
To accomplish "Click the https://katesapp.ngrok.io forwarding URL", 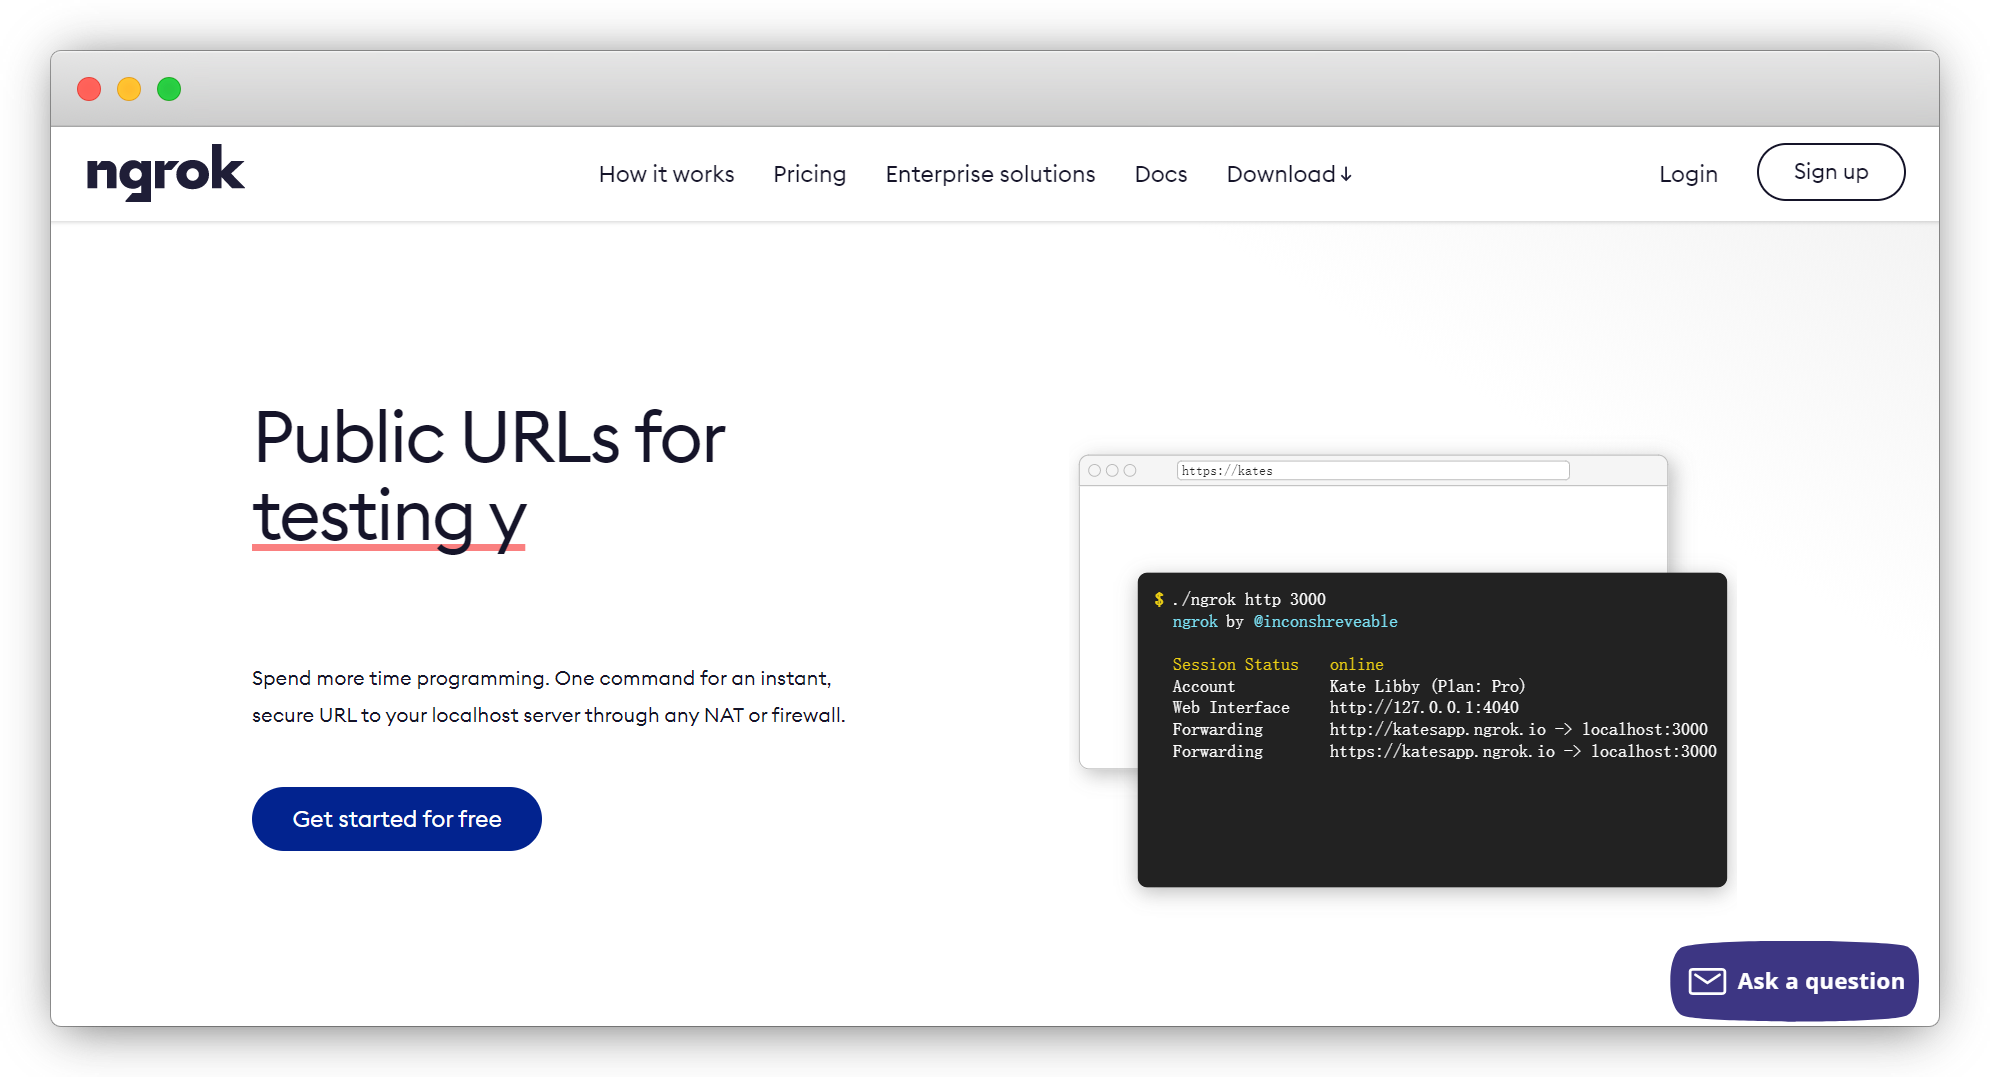I will [1441, 752].
